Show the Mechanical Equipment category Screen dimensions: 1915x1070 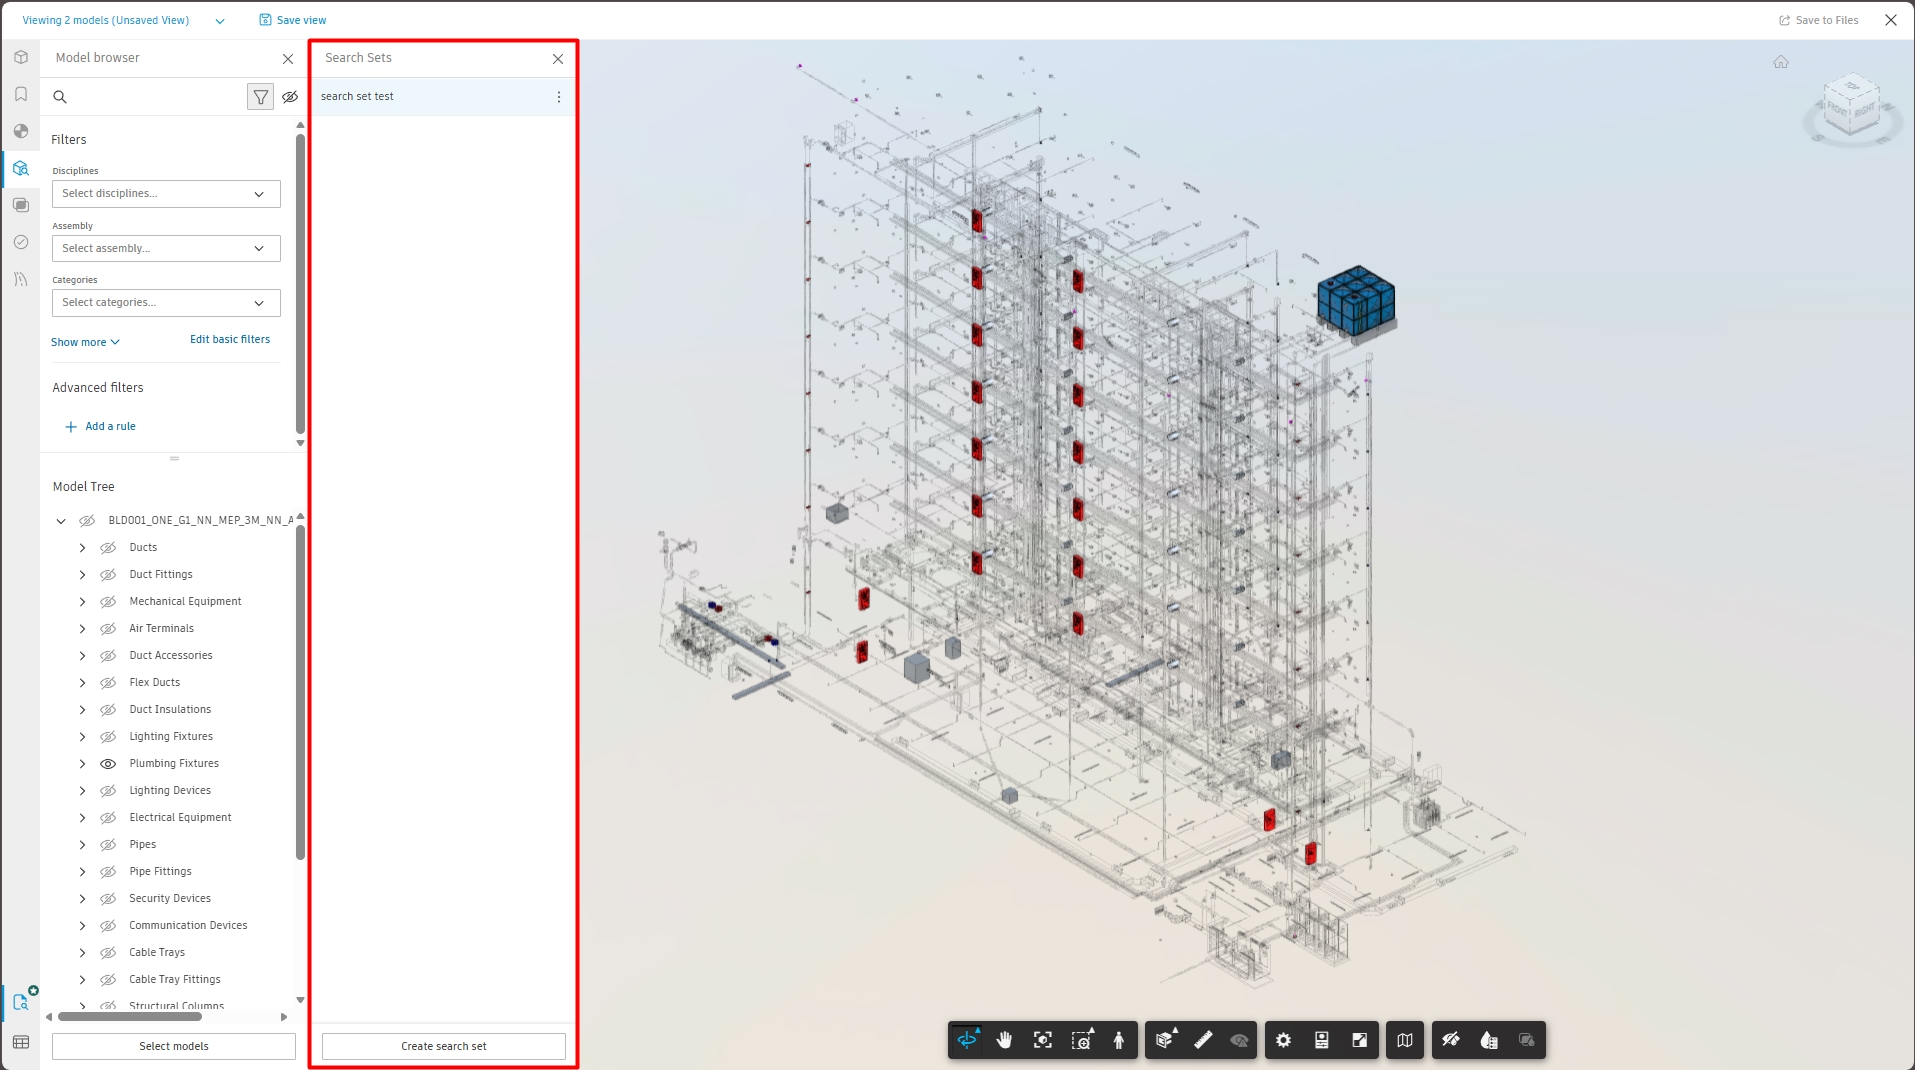[x=108, y=602]
